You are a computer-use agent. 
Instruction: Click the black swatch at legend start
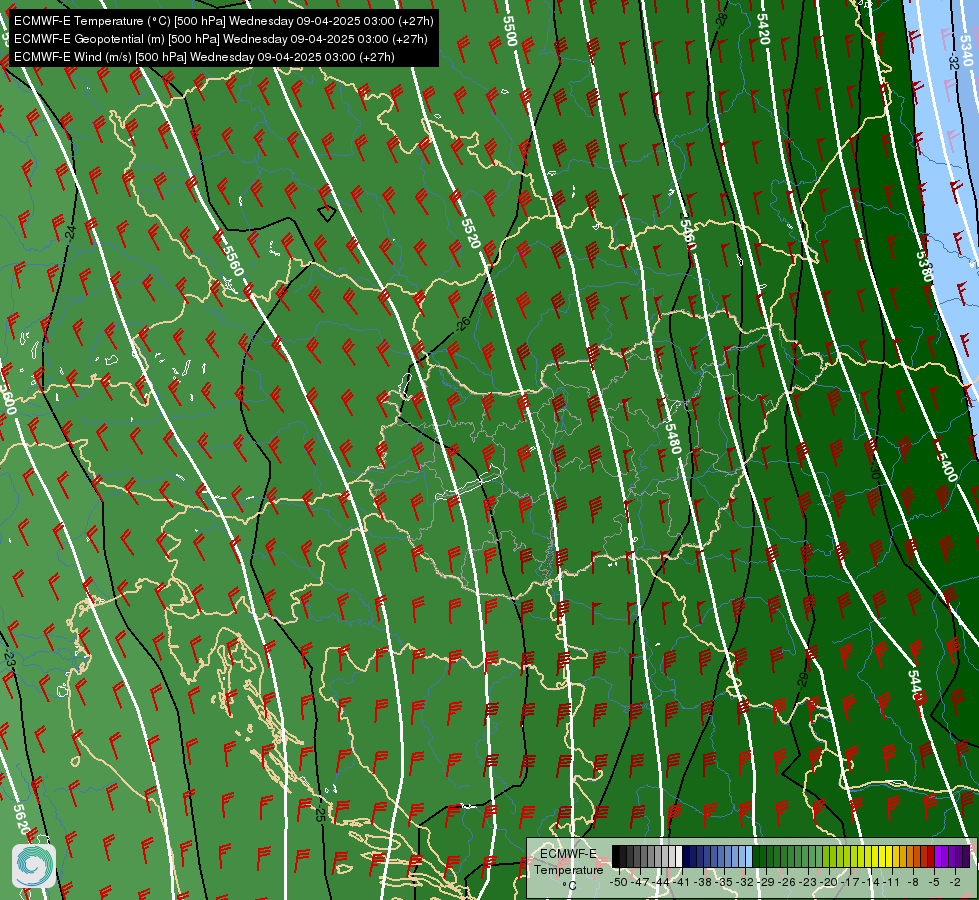616,857
